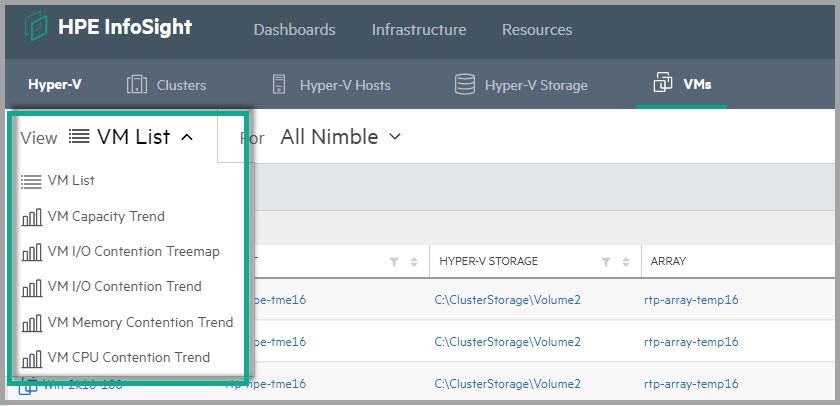Choose VM I/O Contention Trend view
The image size is (840, 406).
[125, 287]
